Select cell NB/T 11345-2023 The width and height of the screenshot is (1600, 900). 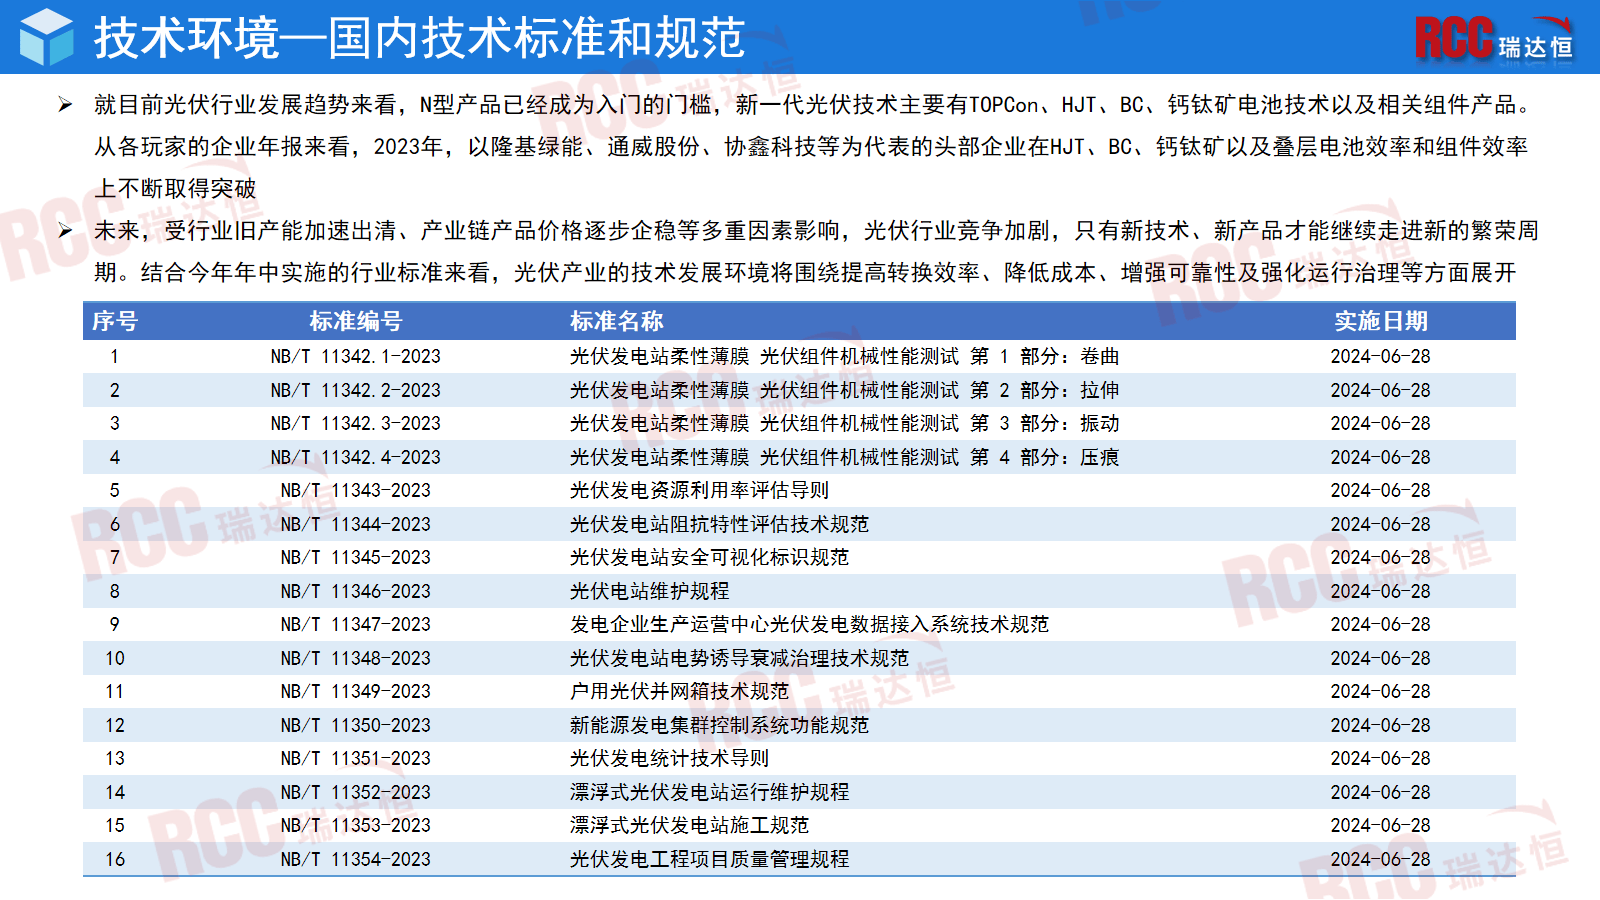click(356, 558)
